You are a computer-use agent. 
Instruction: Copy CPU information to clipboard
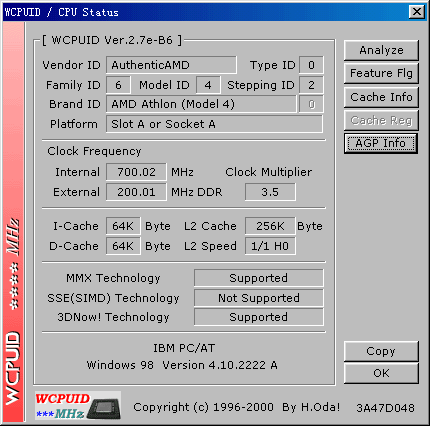pyautogui.click(x=381, y=351)
